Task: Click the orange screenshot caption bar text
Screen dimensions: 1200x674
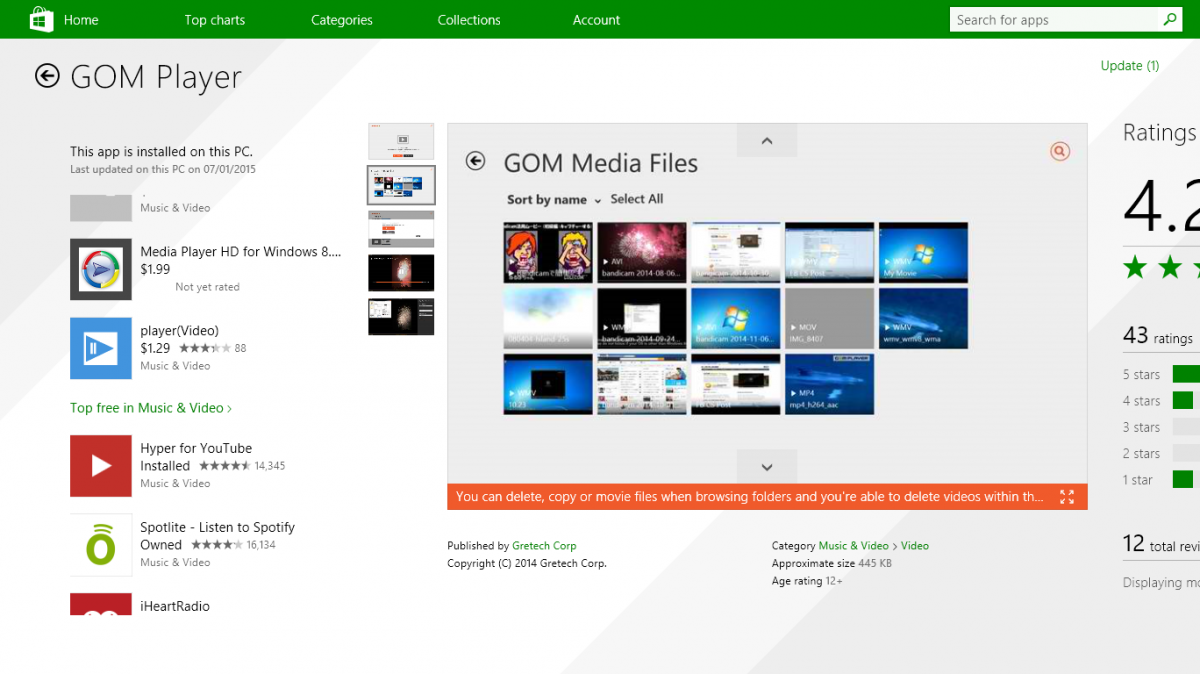Action: pyautogui.click(x=749, y=497)
